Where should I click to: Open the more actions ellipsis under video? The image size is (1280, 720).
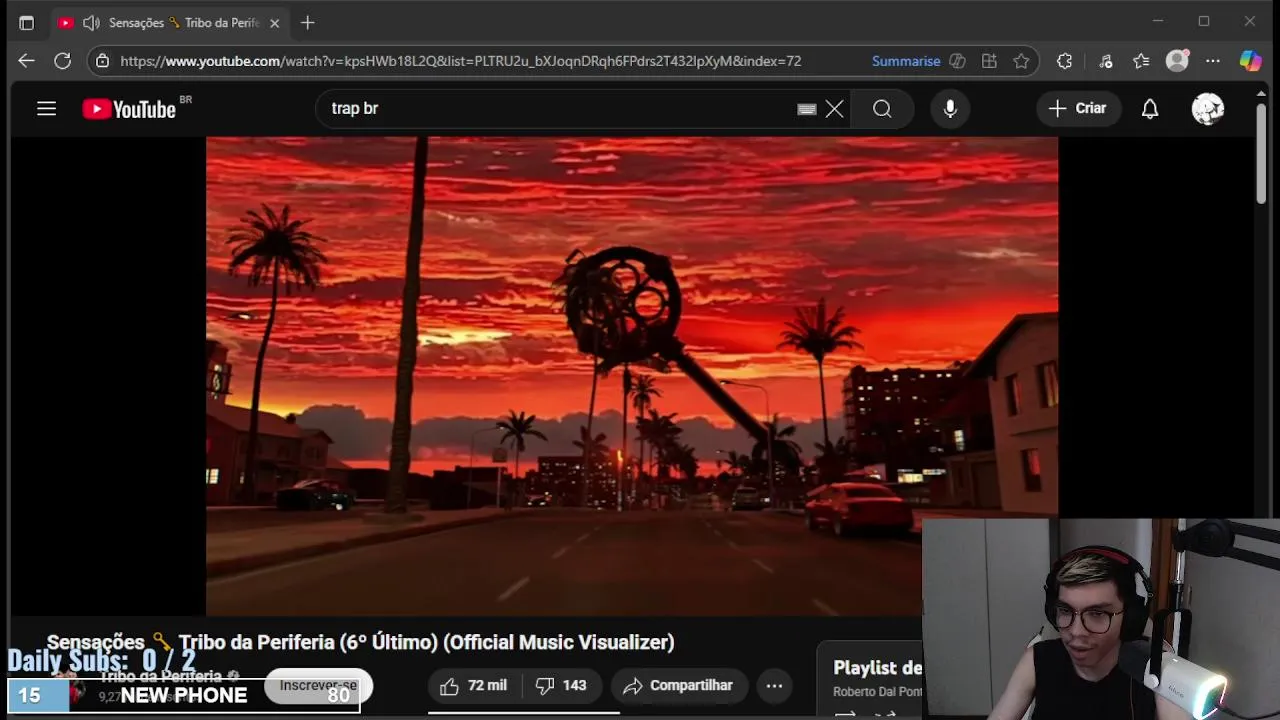point(774,685)
